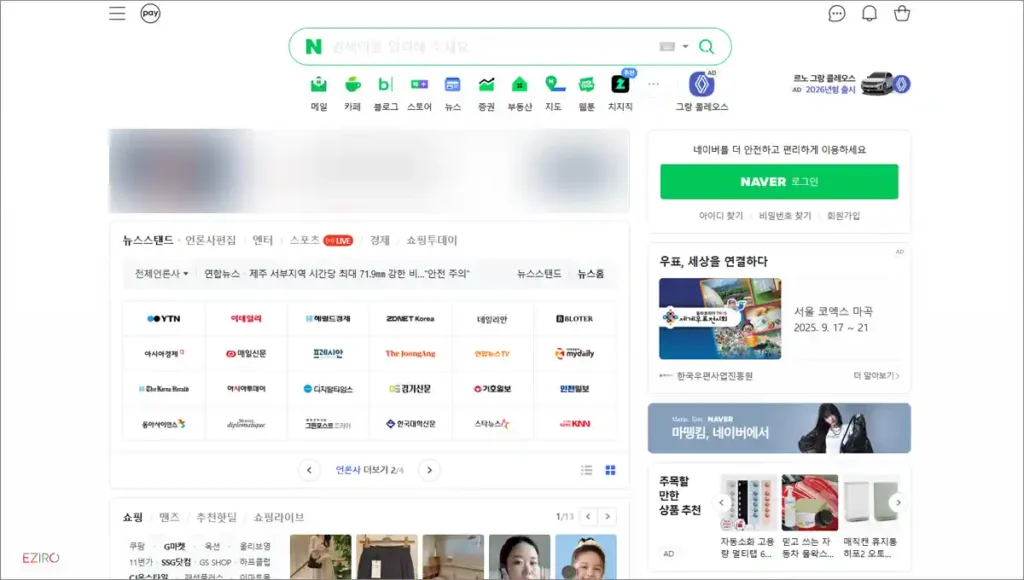Viewport: 1024px width, 580px height.
Task: Expand the 전체언론사 dropdown
Action: pyautogui.click(x=161, y=274)
